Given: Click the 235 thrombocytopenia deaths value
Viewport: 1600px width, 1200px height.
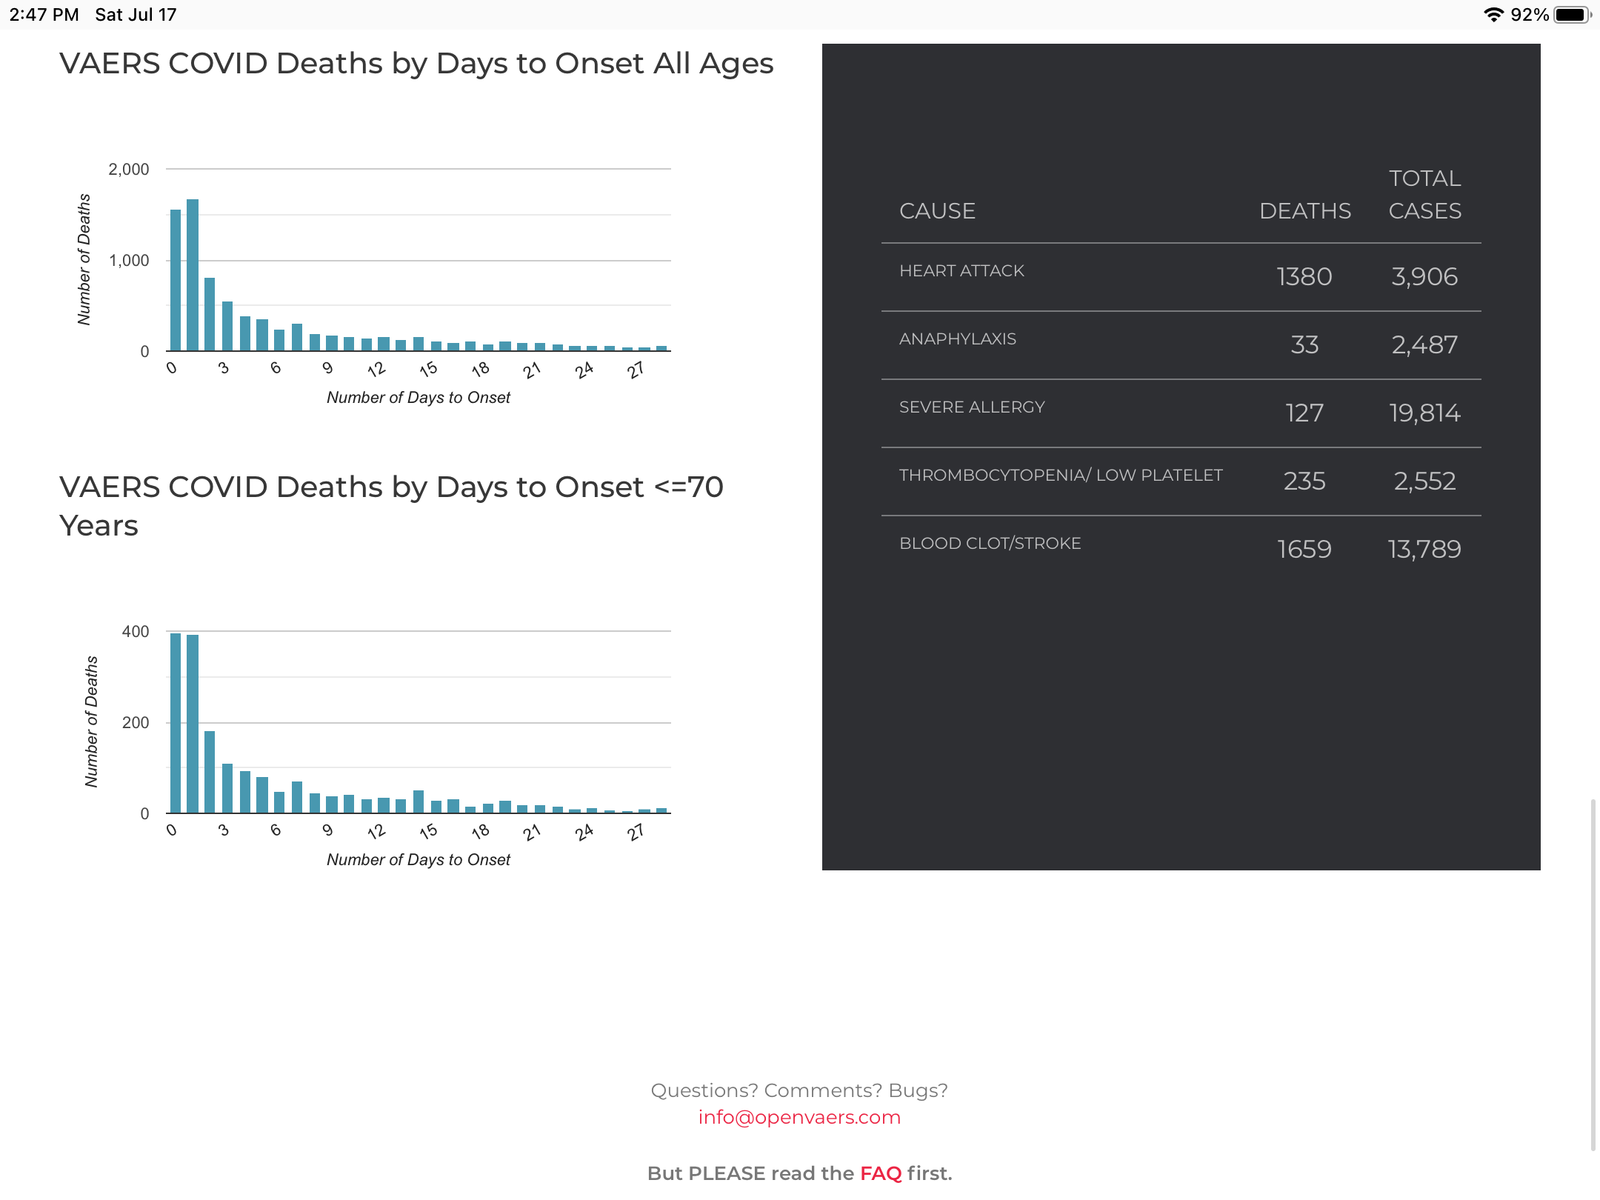Looking at the screenshot, I should (1304, 481).
